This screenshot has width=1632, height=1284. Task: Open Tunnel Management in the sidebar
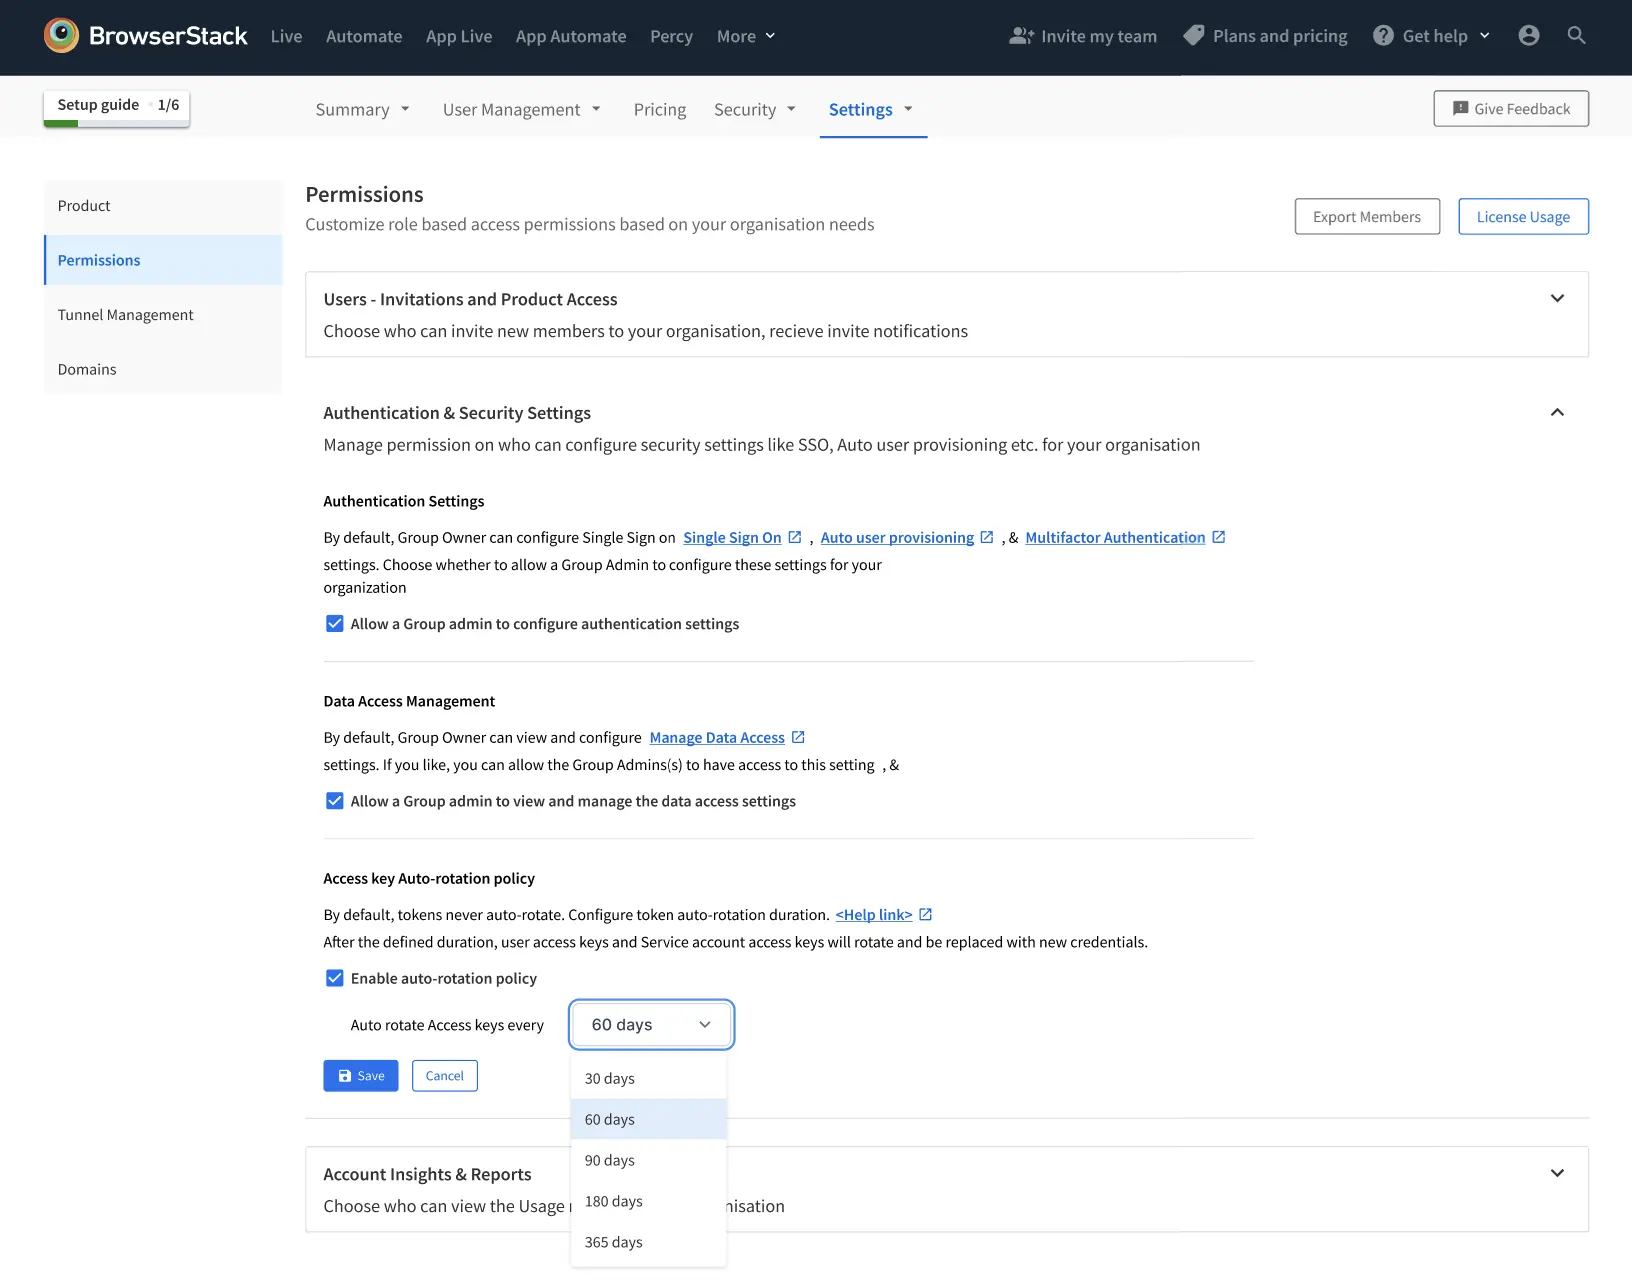coord(163,314)
